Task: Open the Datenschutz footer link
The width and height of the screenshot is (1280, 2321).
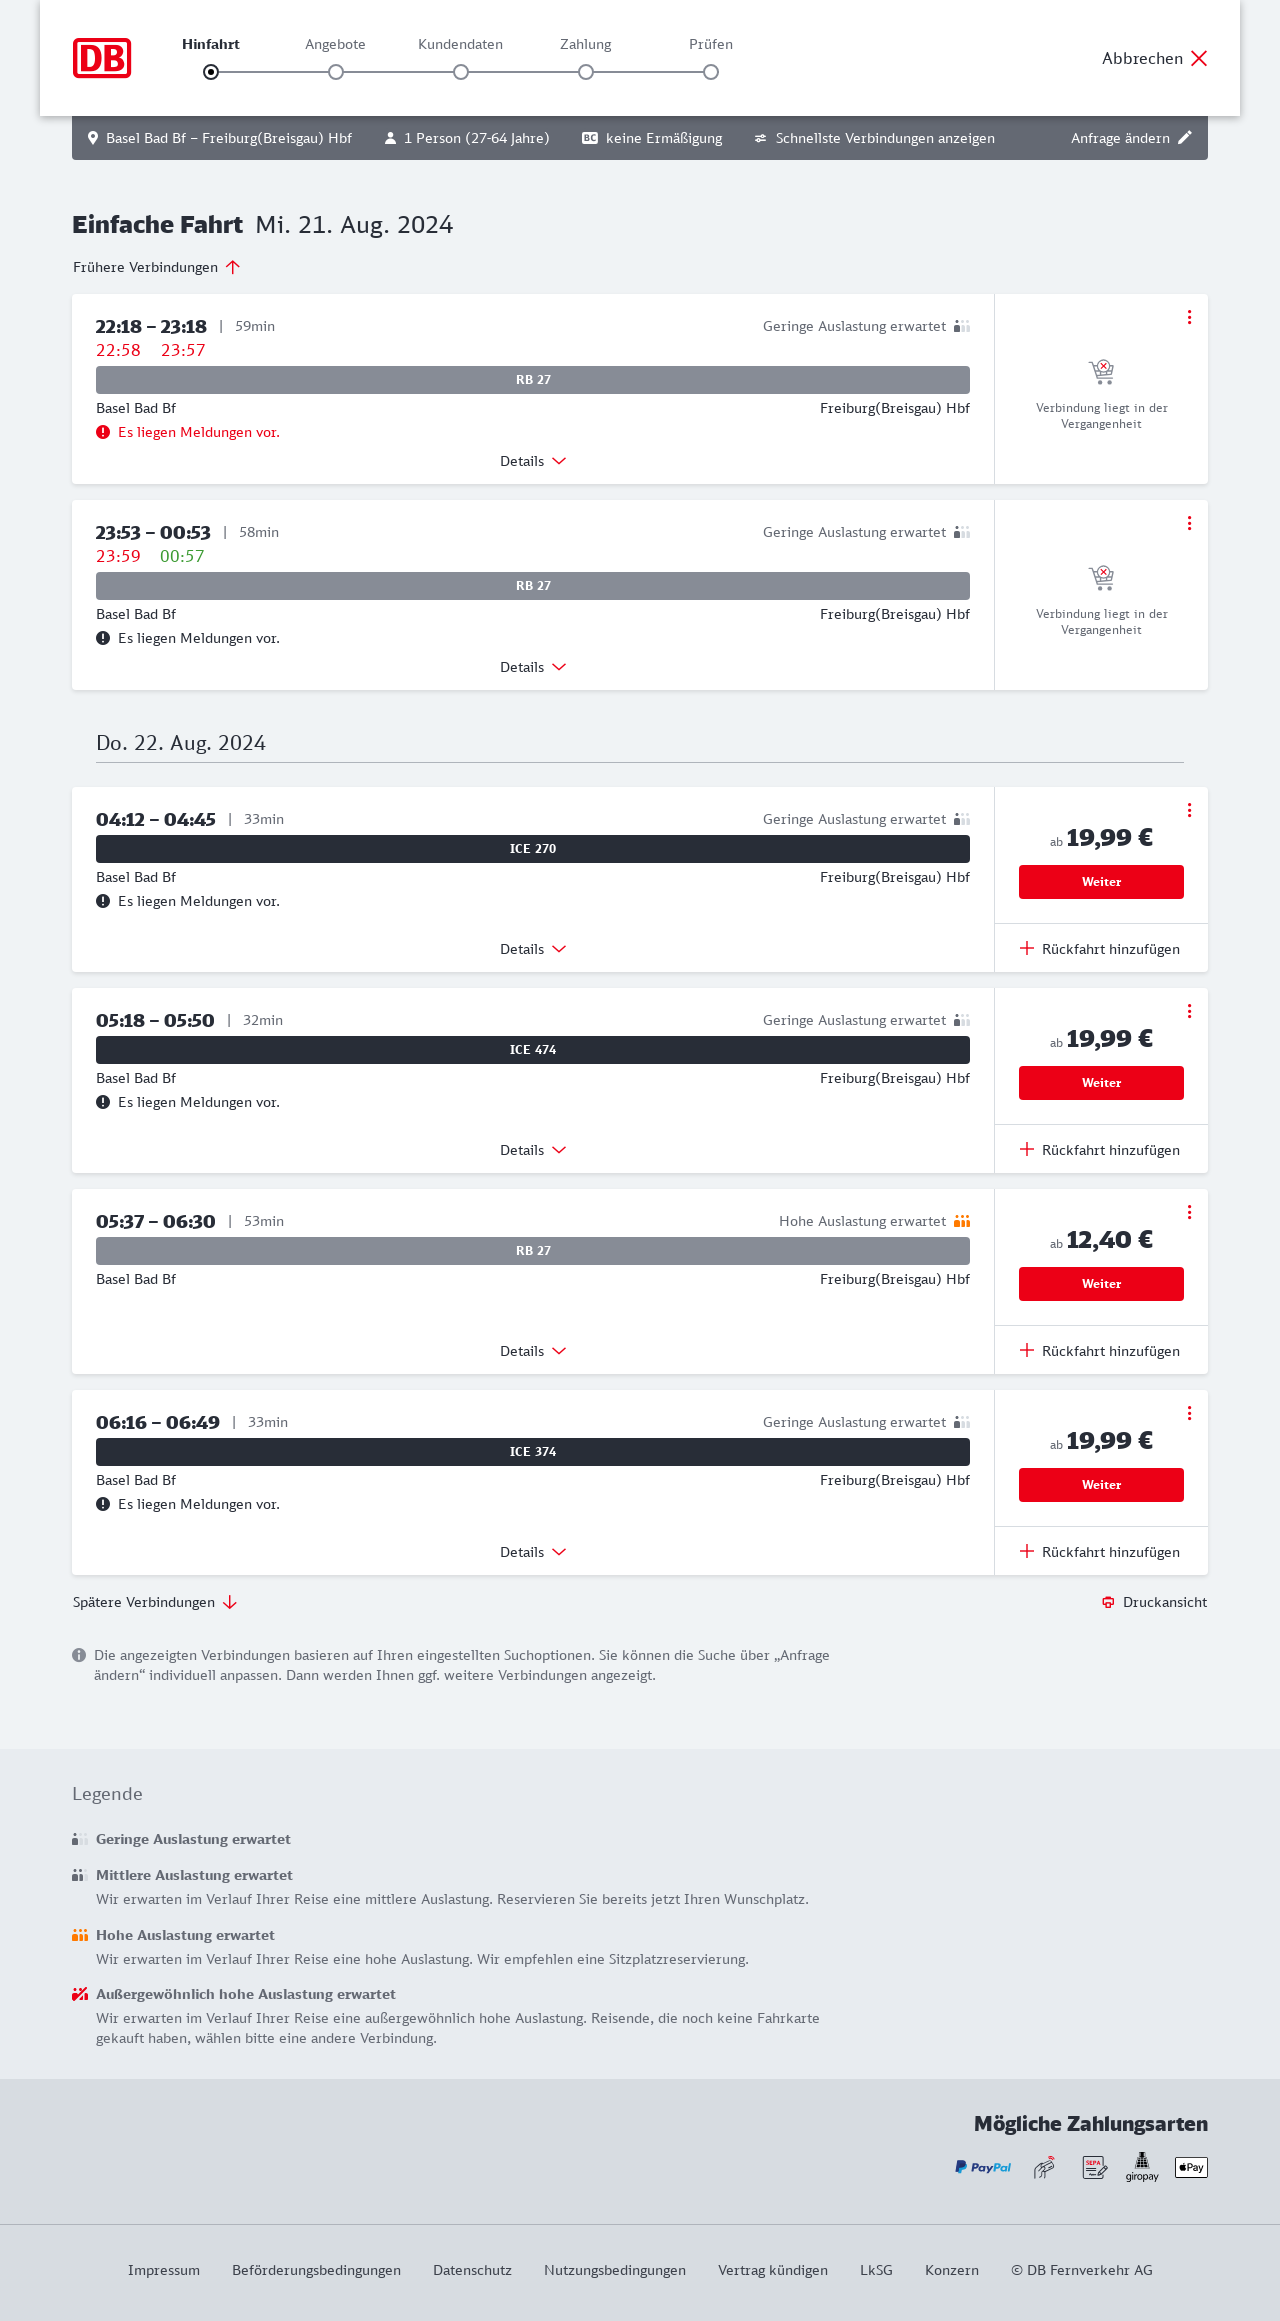Action: (472, 2270)
